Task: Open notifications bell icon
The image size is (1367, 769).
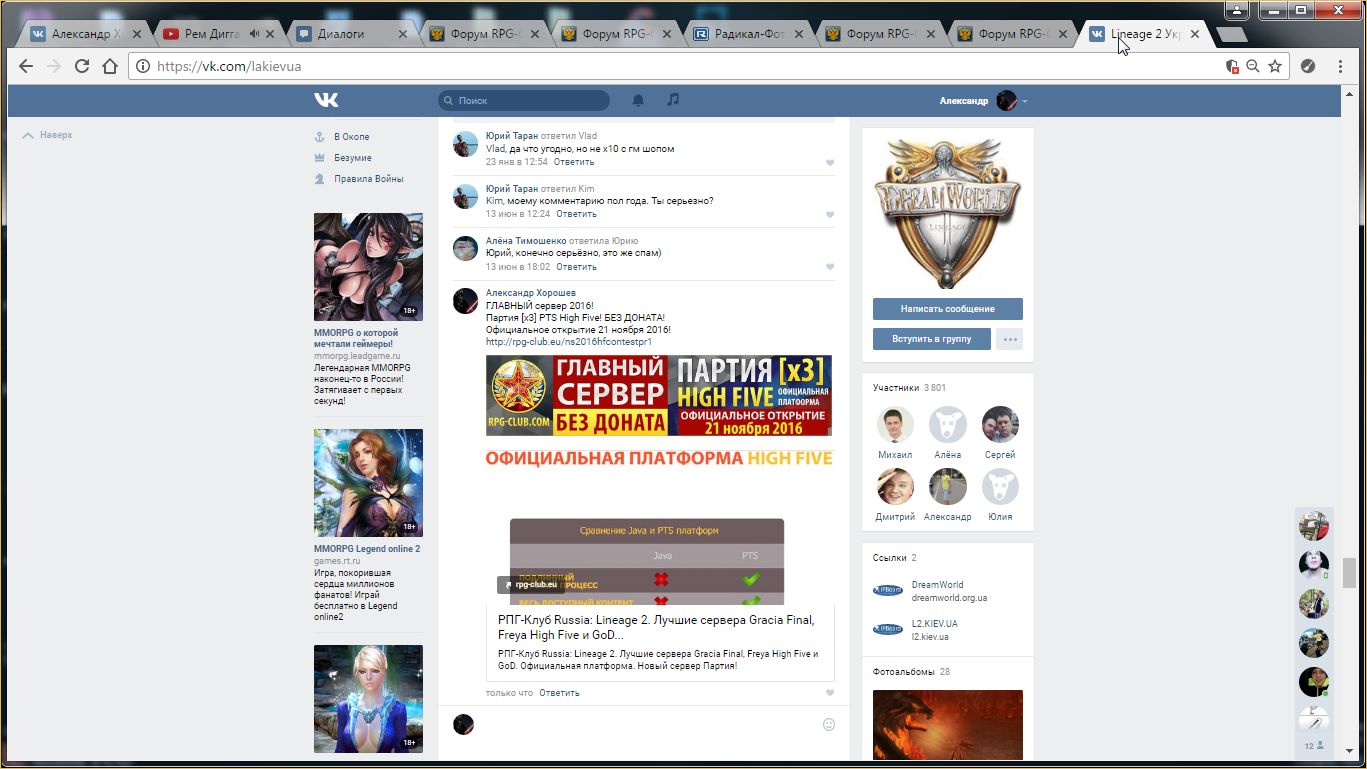Action: 638,100
